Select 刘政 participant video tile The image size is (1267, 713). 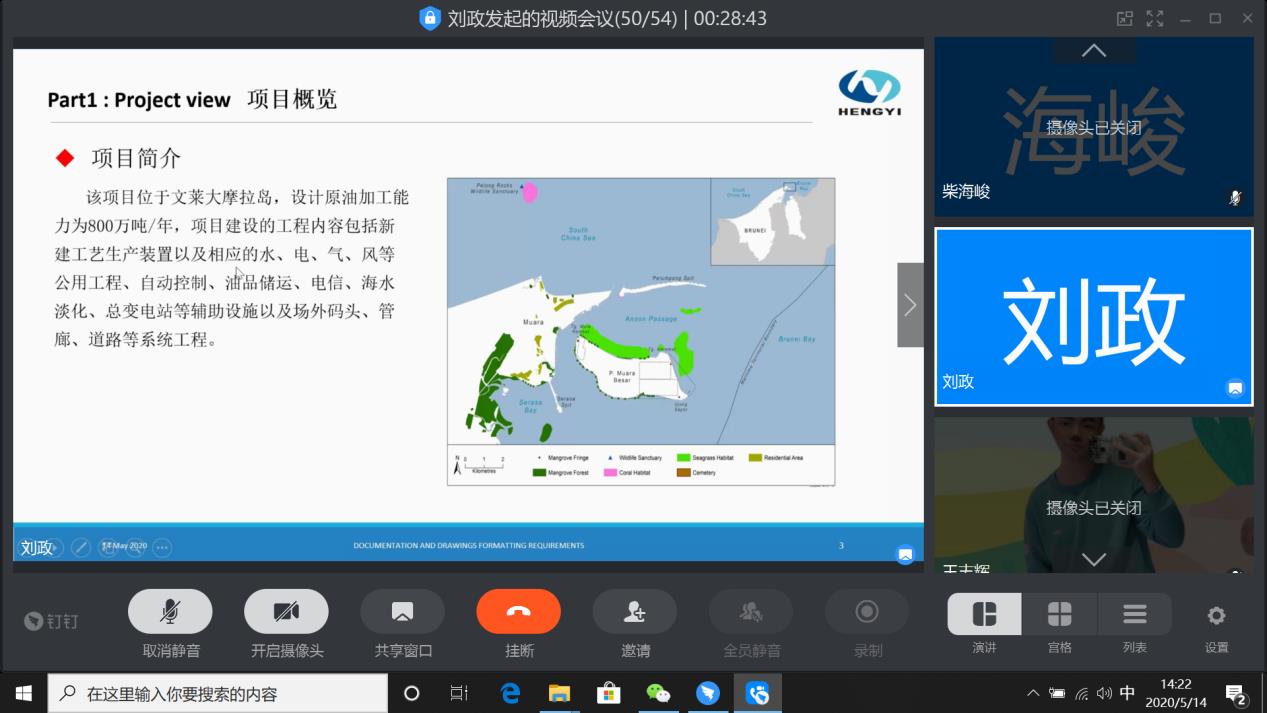1093,317
